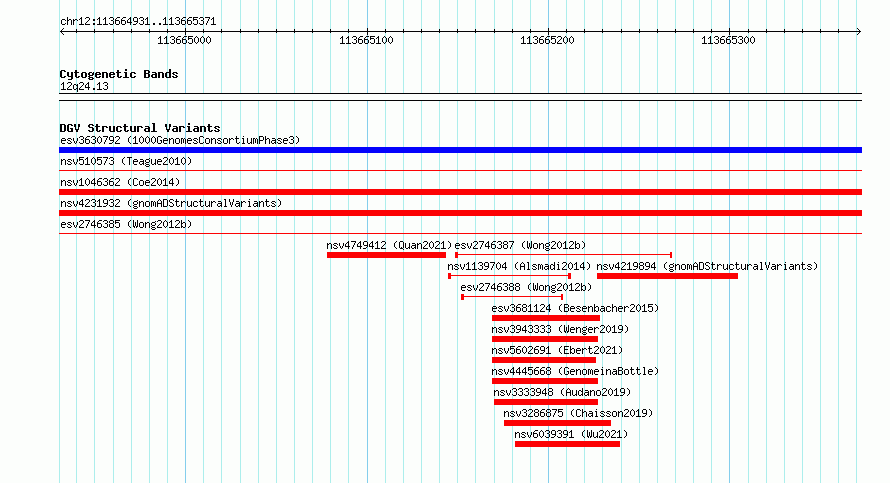
Task: Select nsv510573 (Teague2010) label
Action: pos(126,161)
